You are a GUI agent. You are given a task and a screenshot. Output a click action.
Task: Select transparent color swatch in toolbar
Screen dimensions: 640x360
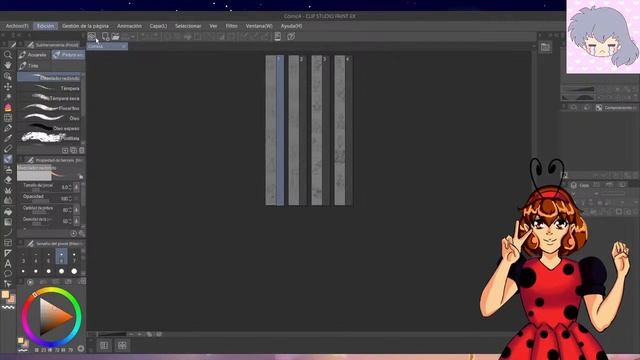tap(8, 307)
